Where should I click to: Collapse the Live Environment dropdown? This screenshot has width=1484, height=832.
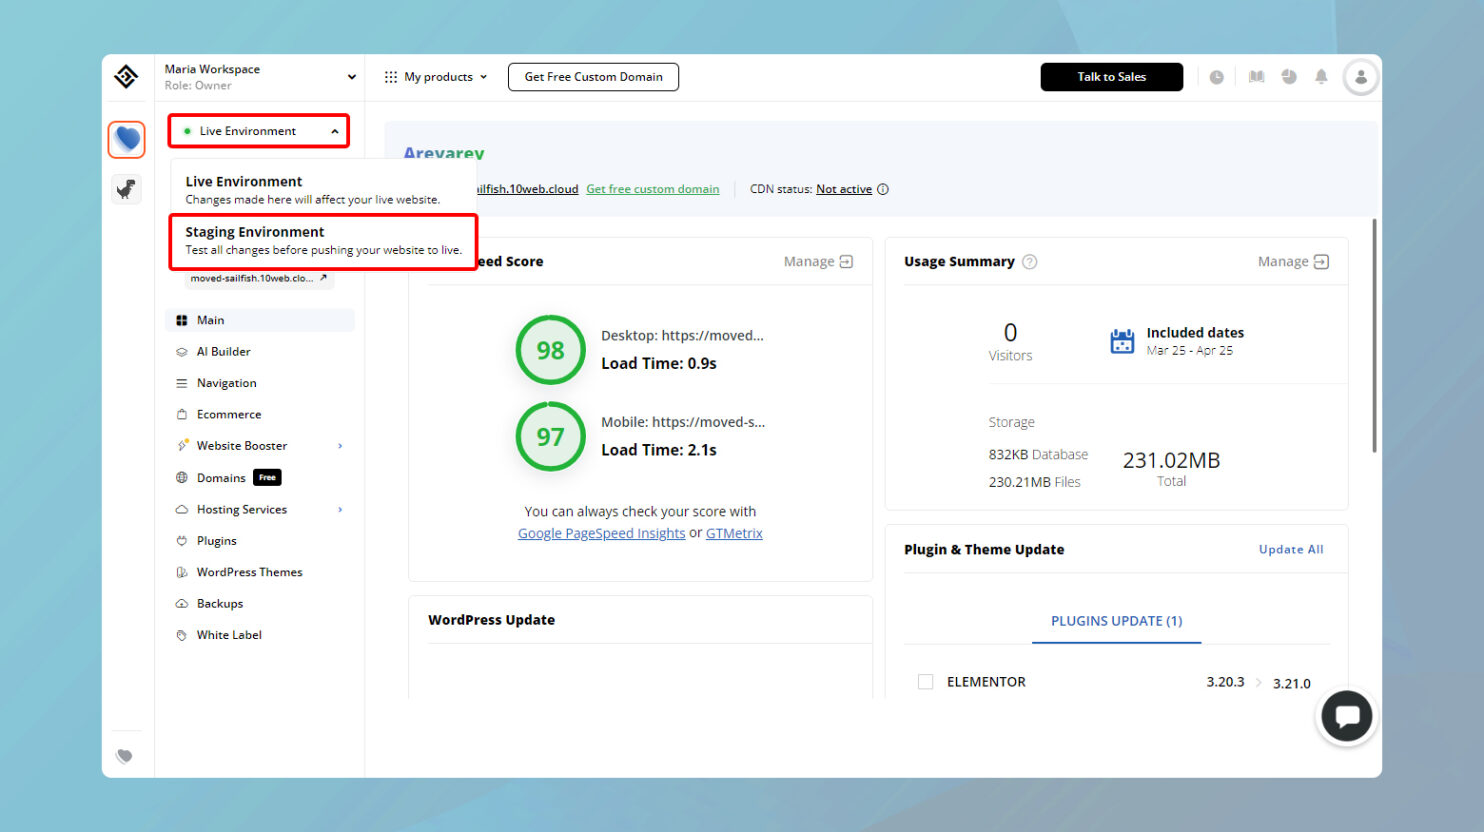point(335,130)
